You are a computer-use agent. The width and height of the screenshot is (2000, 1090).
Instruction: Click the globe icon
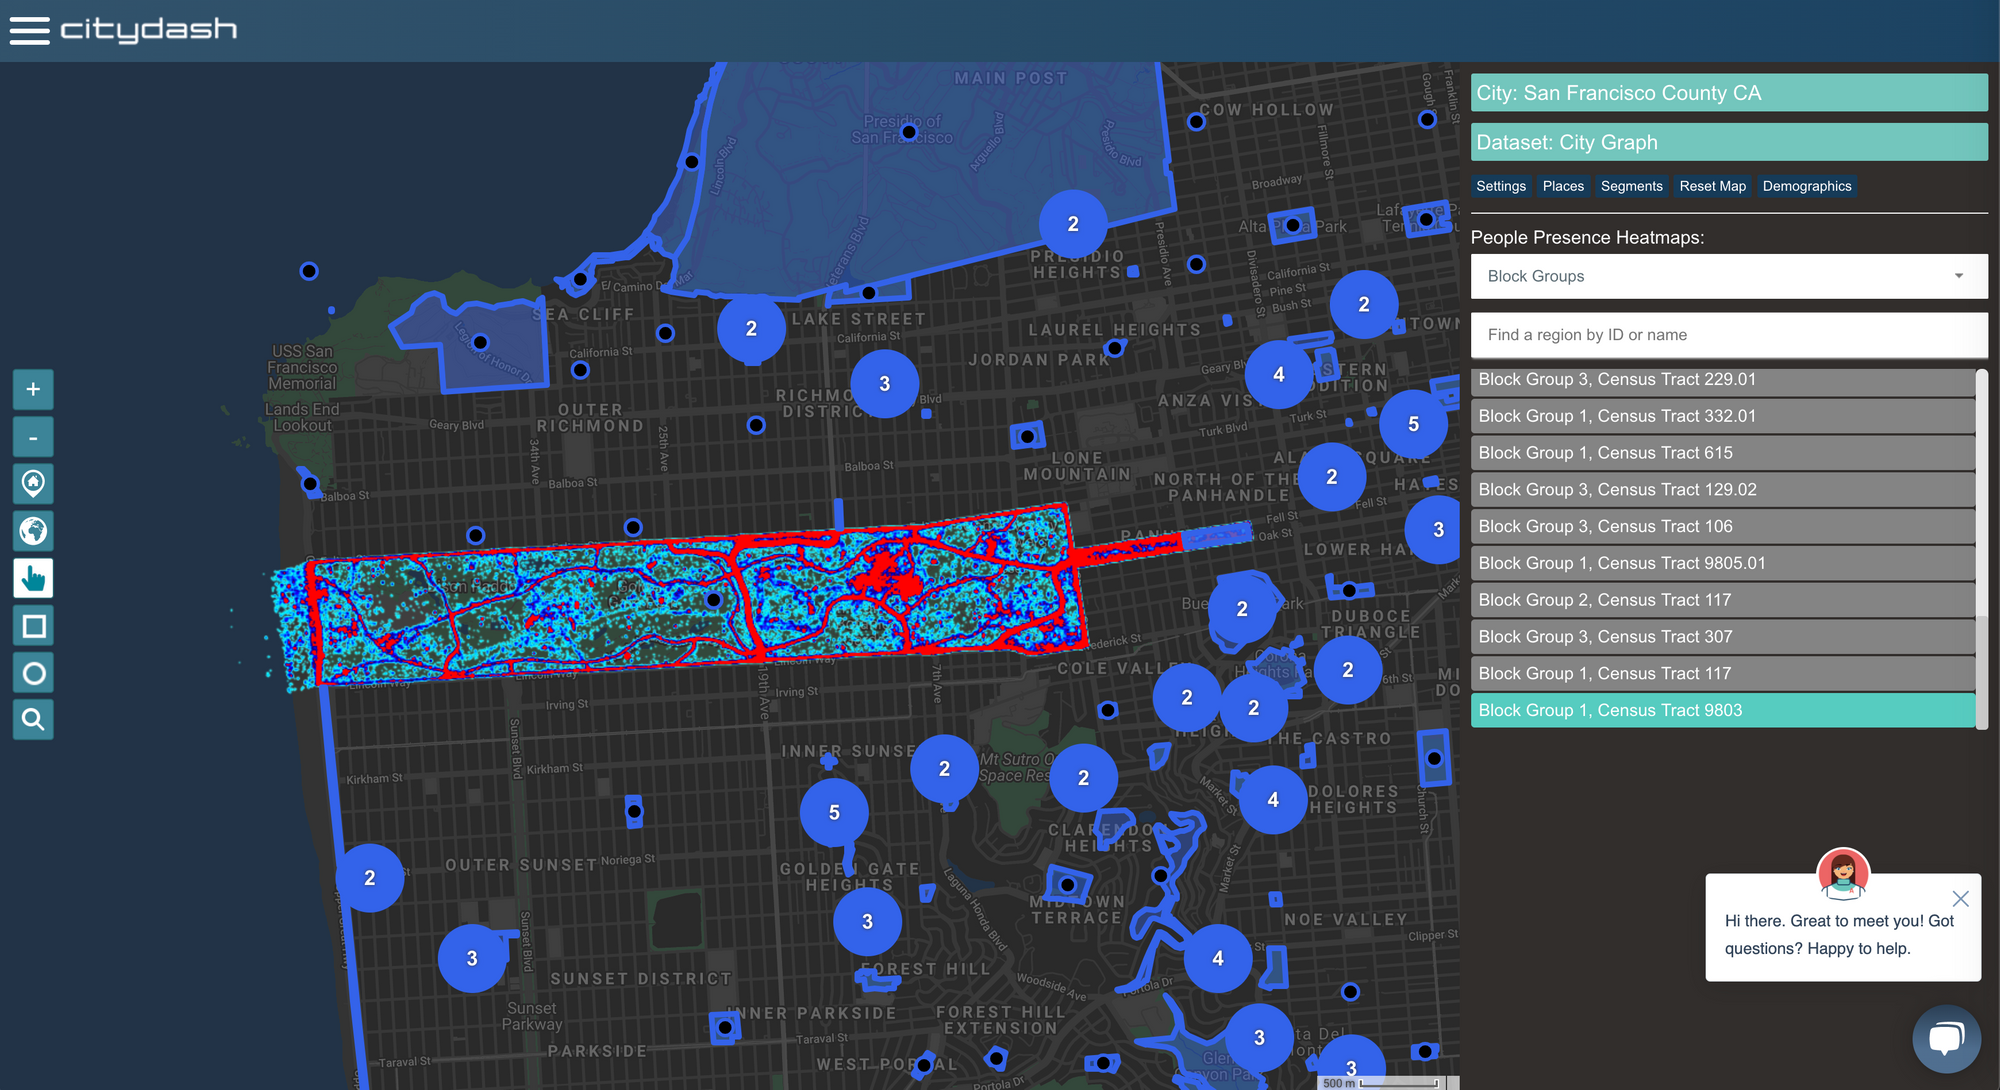pyautogui.click(x=33, y=531)
